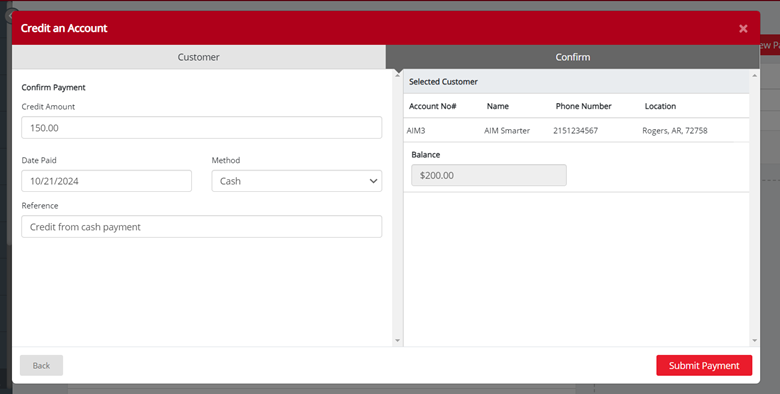Screen dimensions: 780x394
Task: Click the Reference text field
Action: [x=201, y=227]
